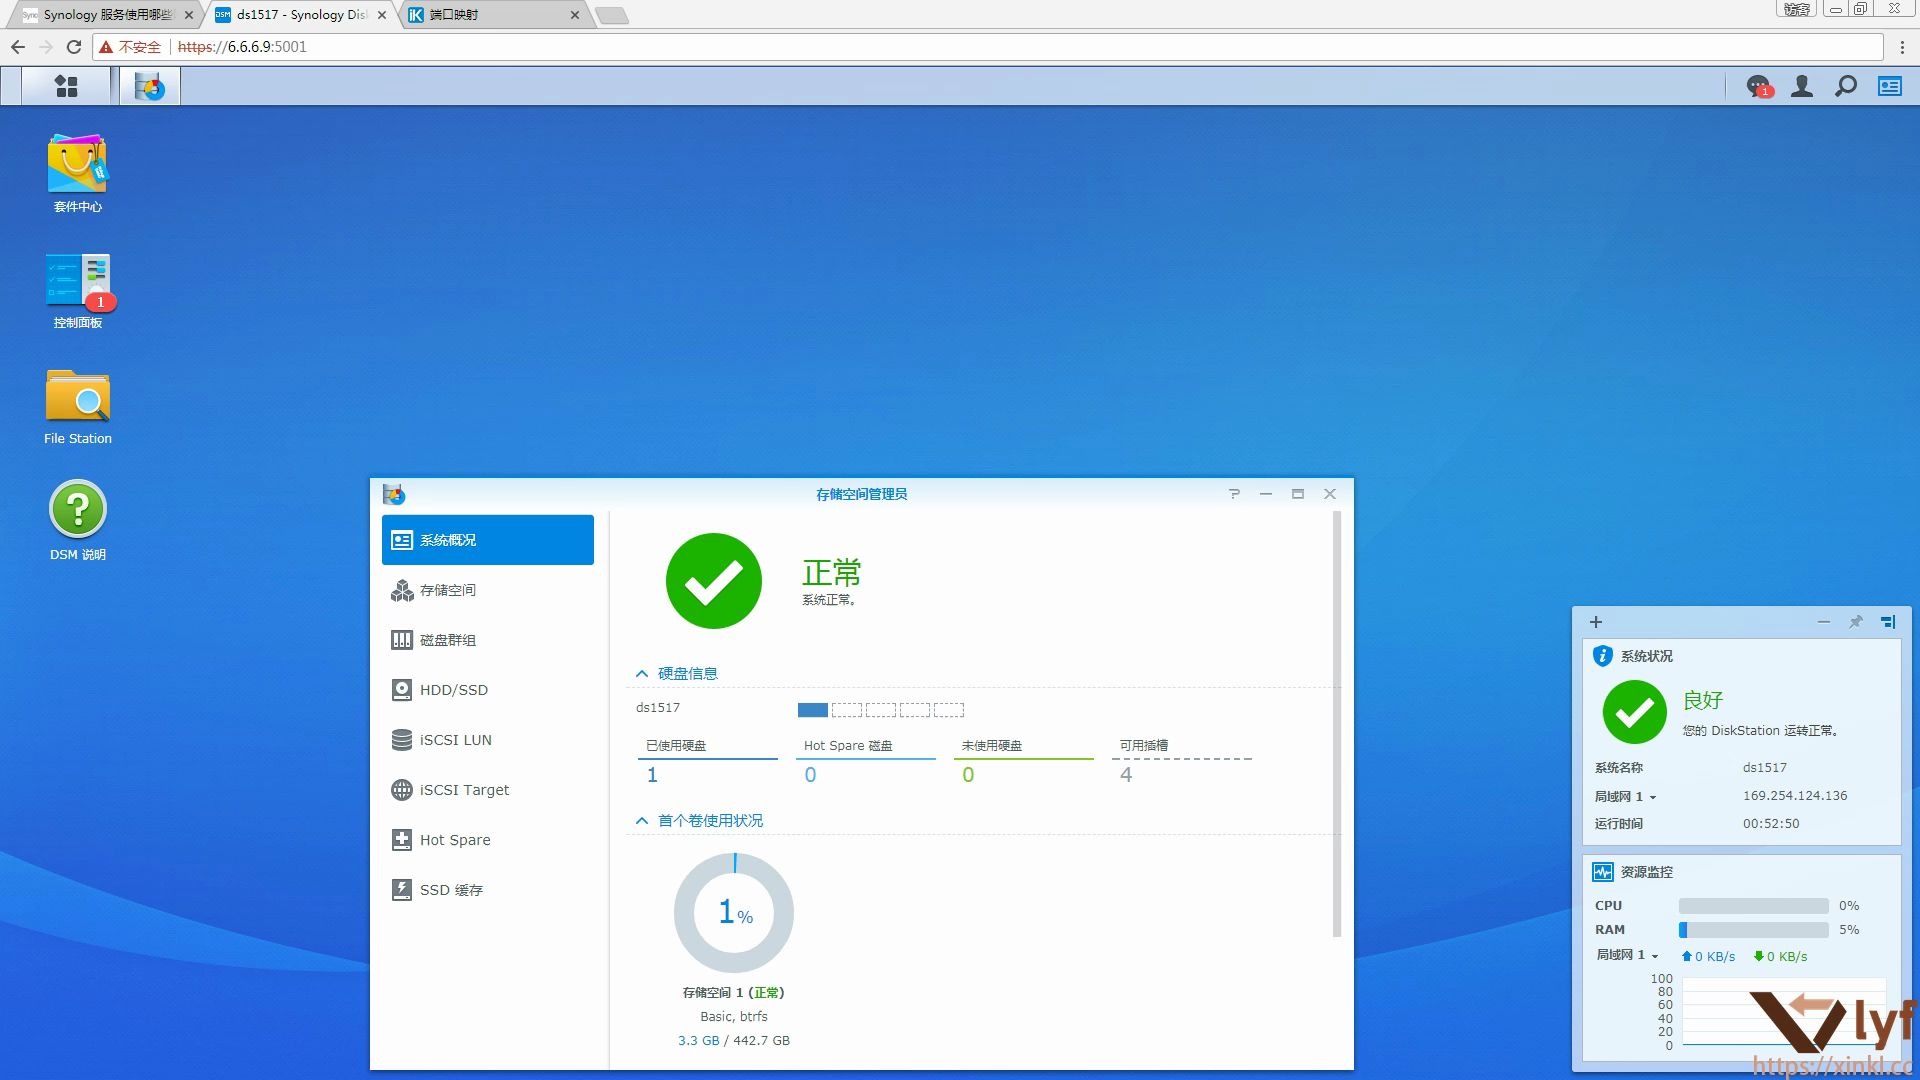Open the 控制面板 desktop icon
This screenshot has width=1920, height=1080.
(x=77, y=285)
